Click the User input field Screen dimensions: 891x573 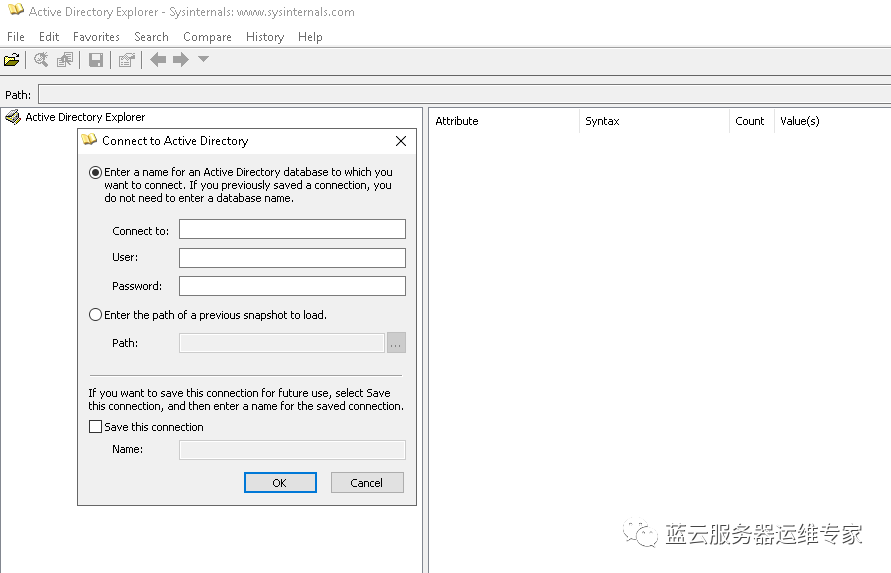(x=292, y=258)
